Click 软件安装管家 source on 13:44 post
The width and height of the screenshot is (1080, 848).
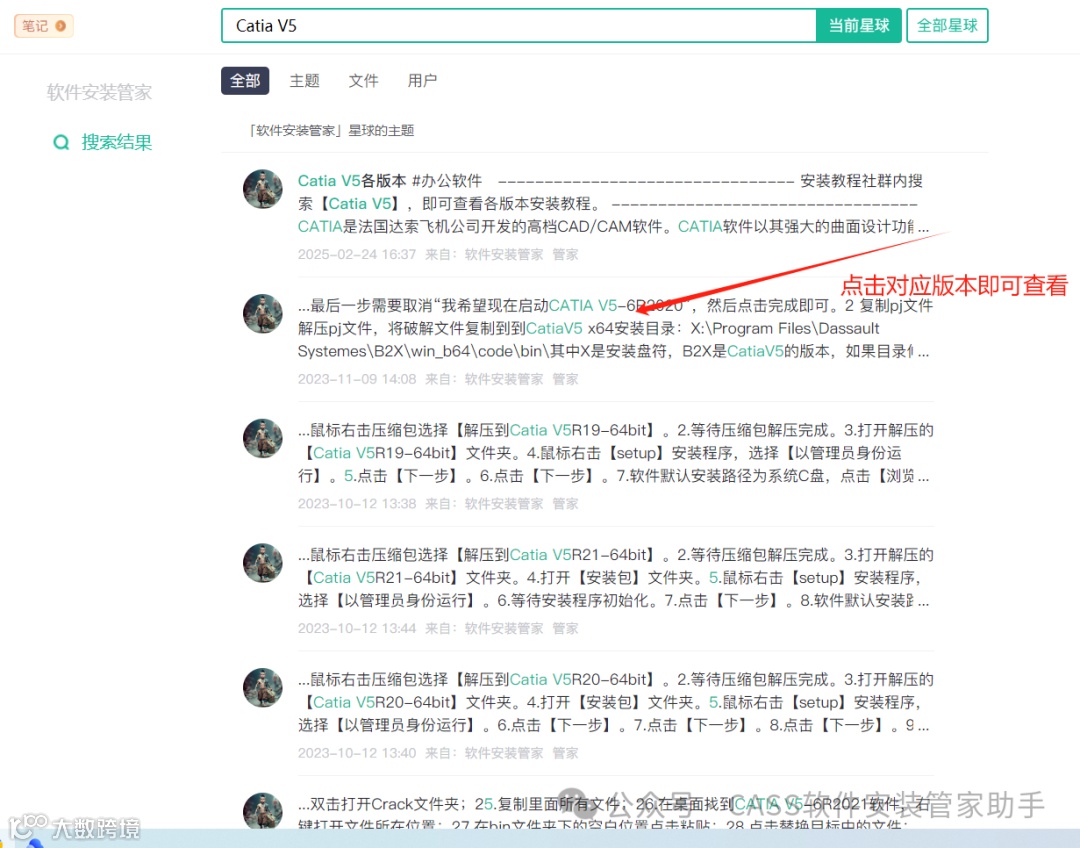[x=503, y=629]
